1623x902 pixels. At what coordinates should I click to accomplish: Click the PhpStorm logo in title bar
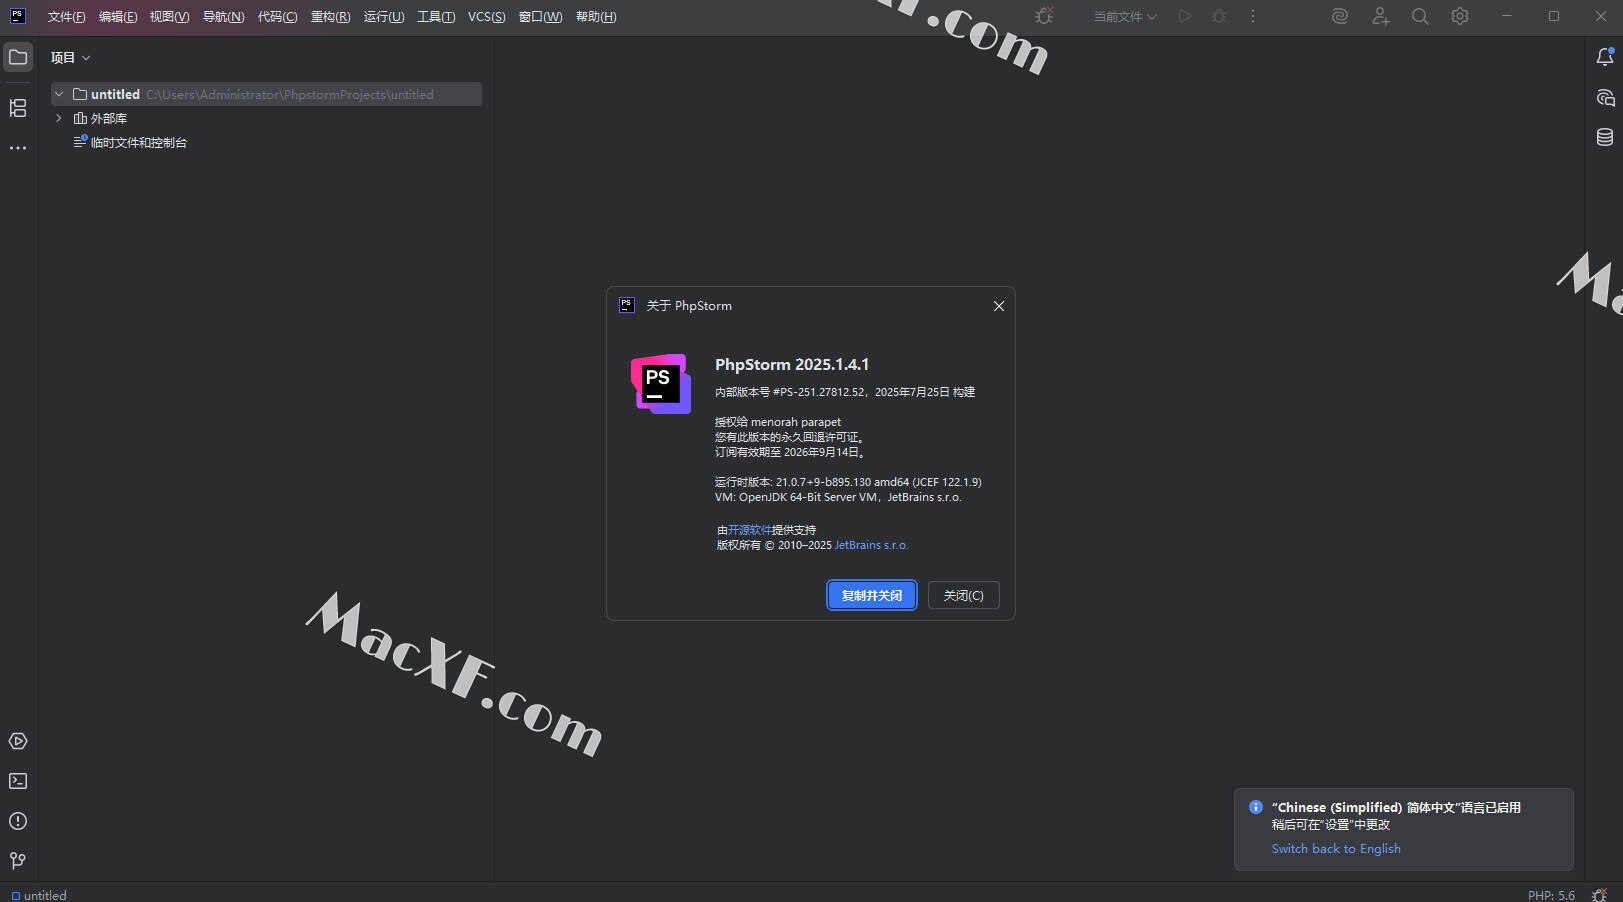[18, 16]
